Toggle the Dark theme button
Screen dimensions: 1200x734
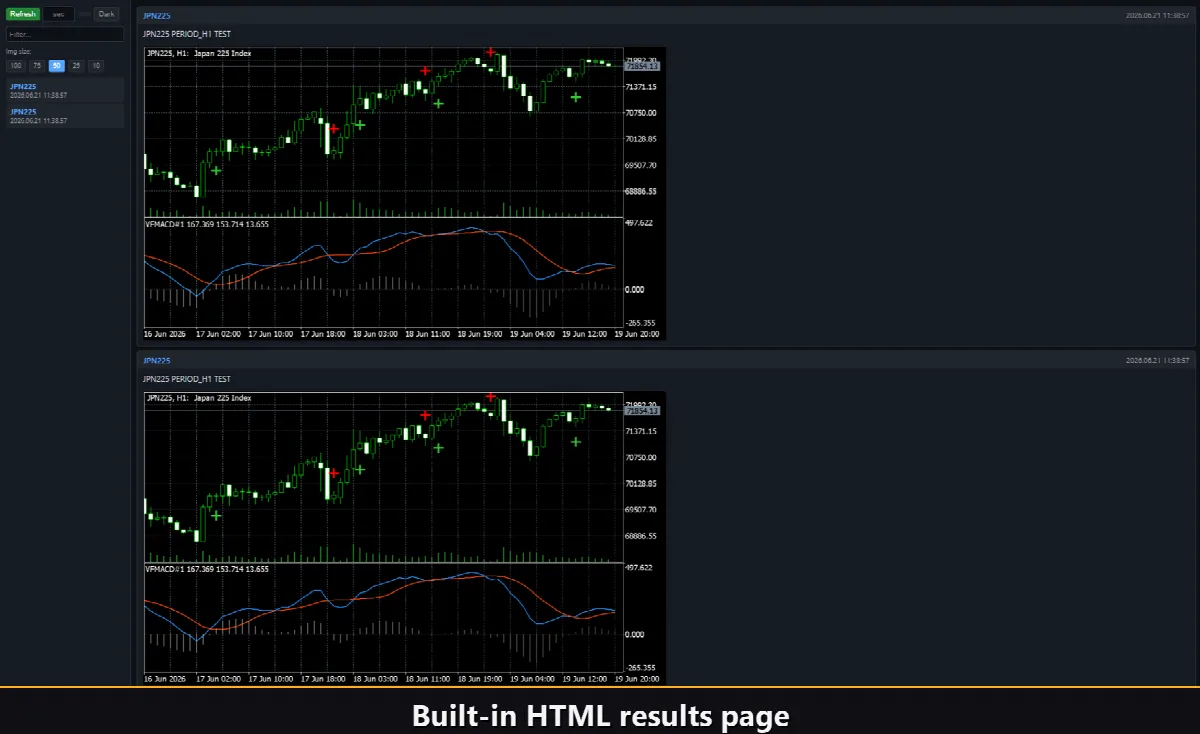(x=106, y=14)
